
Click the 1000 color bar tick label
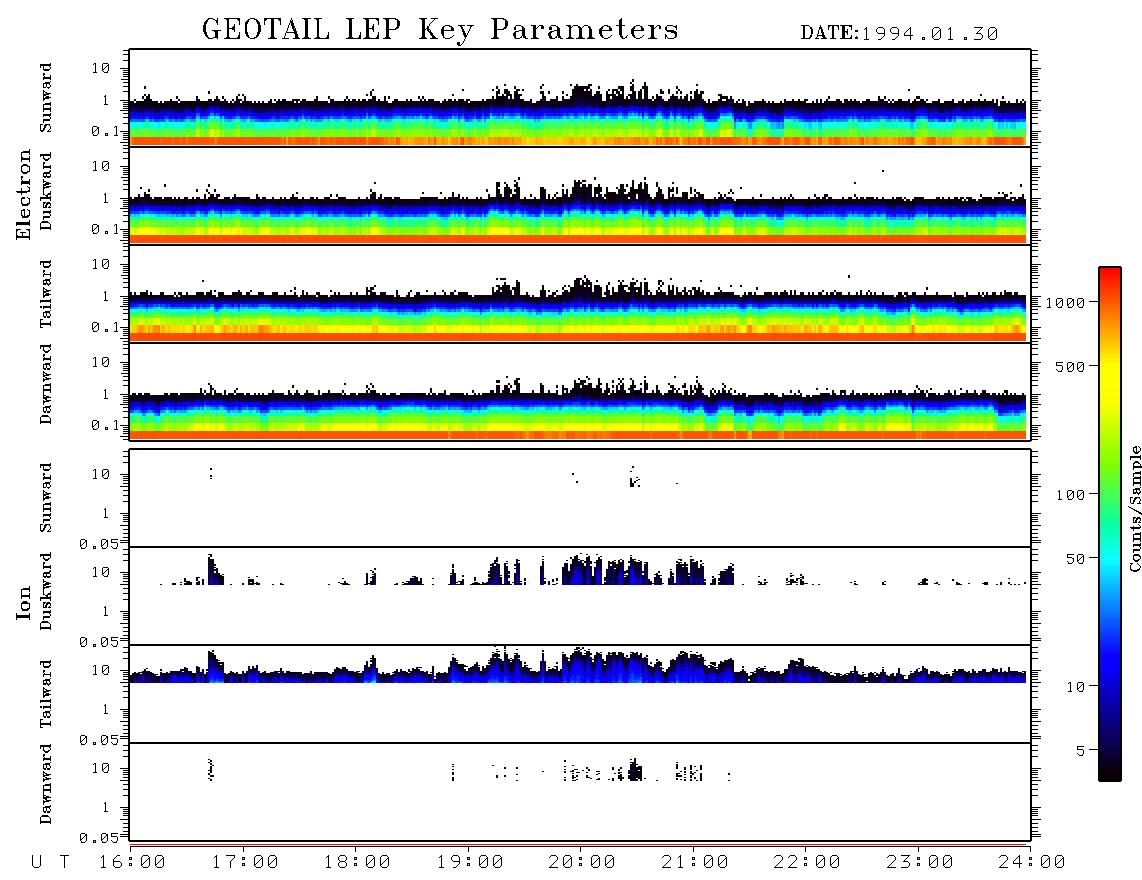pos(1066,303)
